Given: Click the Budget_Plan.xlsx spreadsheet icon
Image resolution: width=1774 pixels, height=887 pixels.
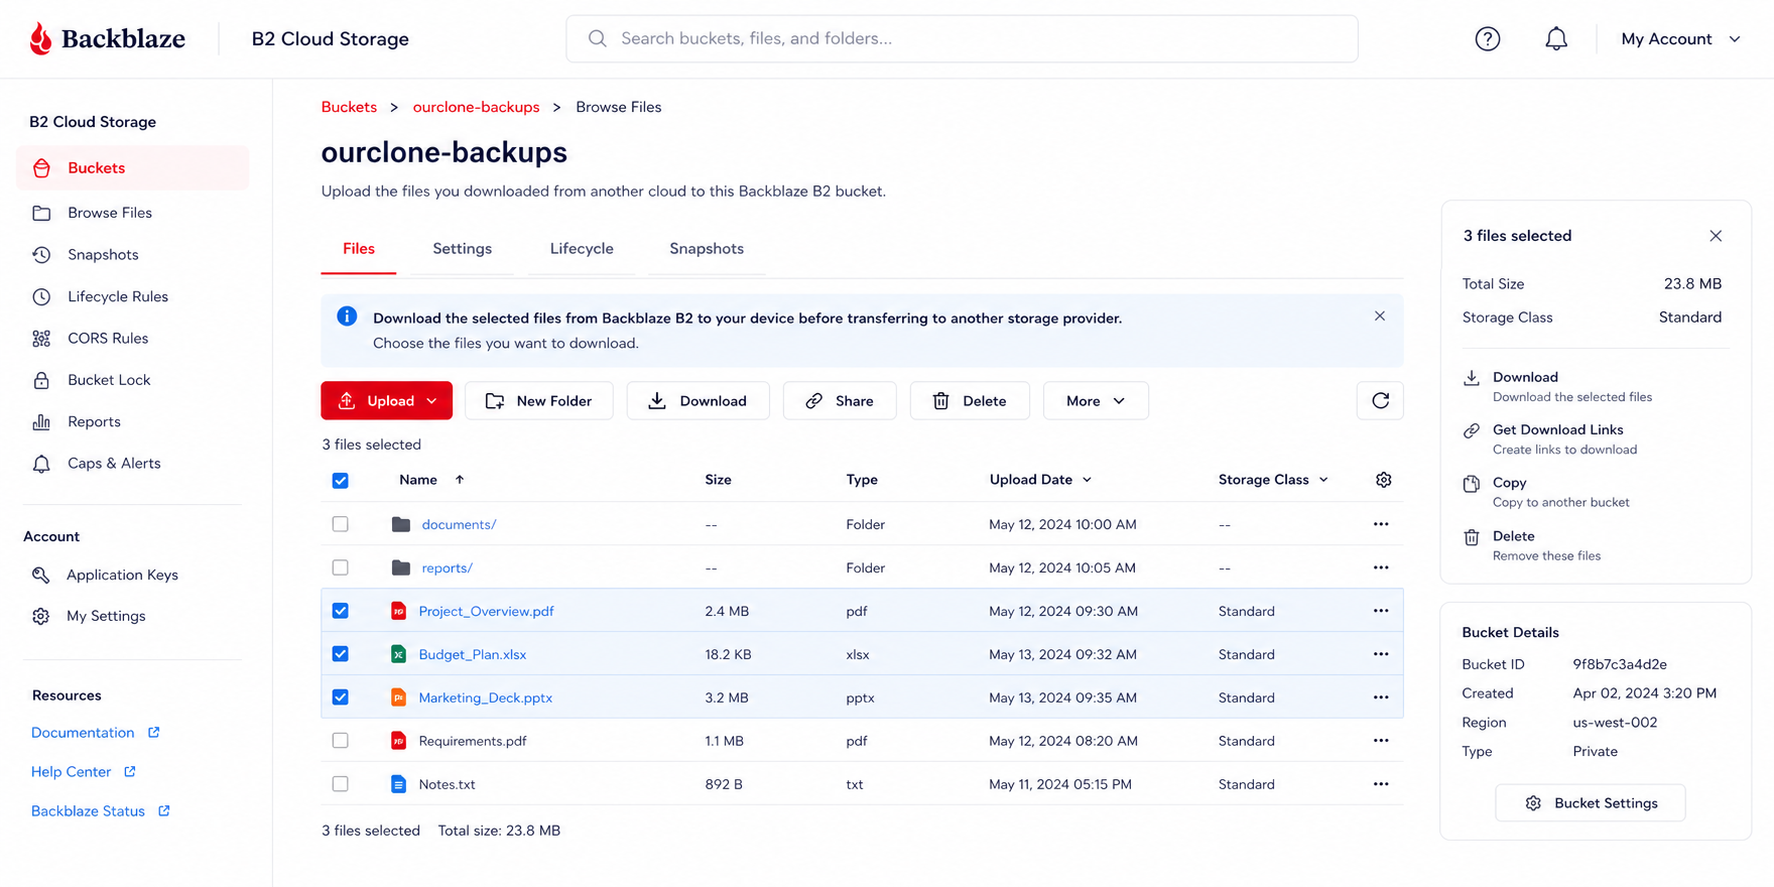Looking at the screenshot, I should click(398, 654).
